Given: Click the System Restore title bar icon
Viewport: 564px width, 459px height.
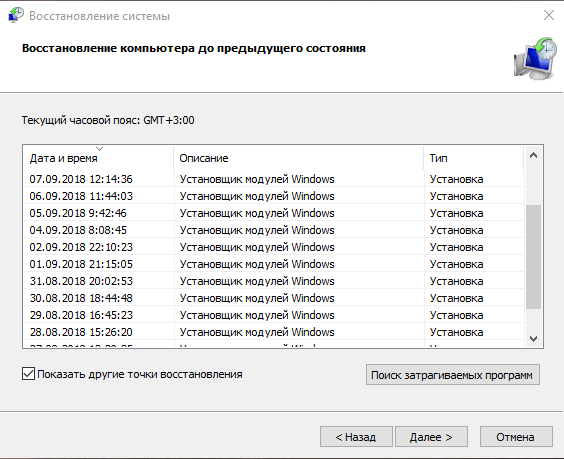Looking at the screenshot, I should 15,15.
